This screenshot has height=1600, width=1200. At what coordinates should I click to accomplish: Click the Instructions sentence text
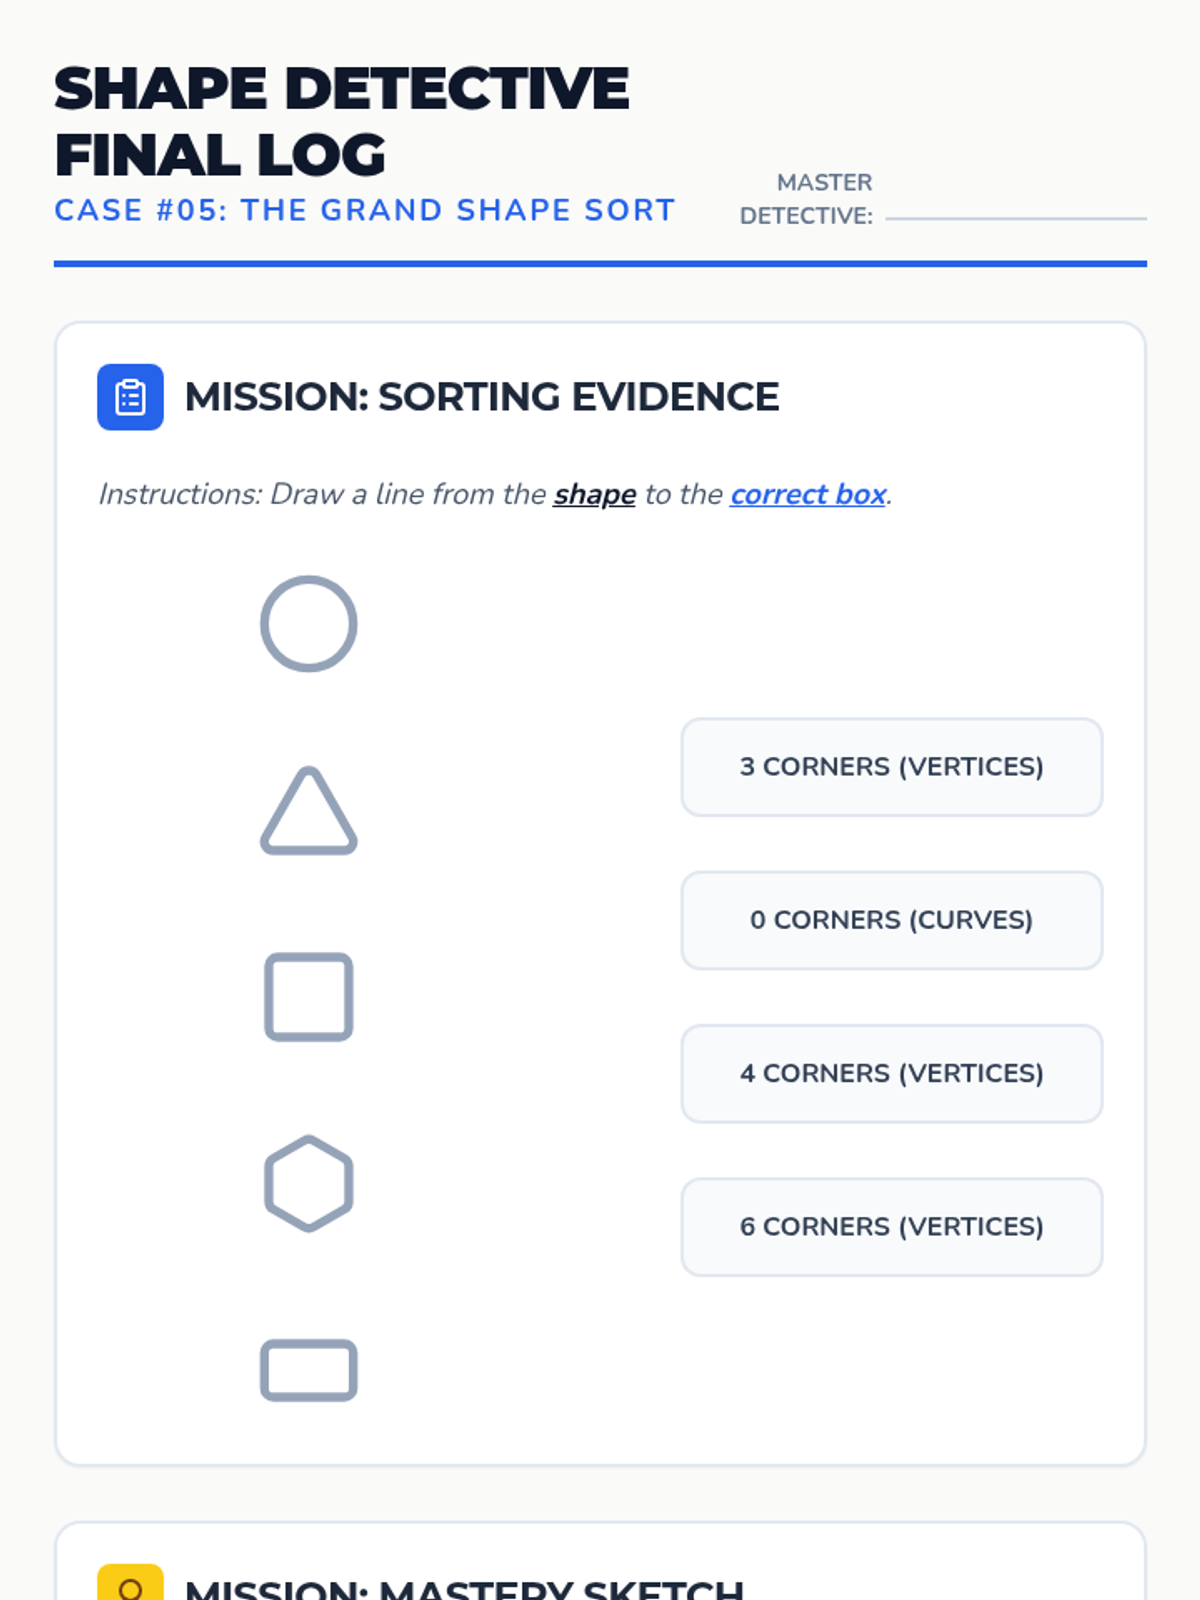[322, 494]
